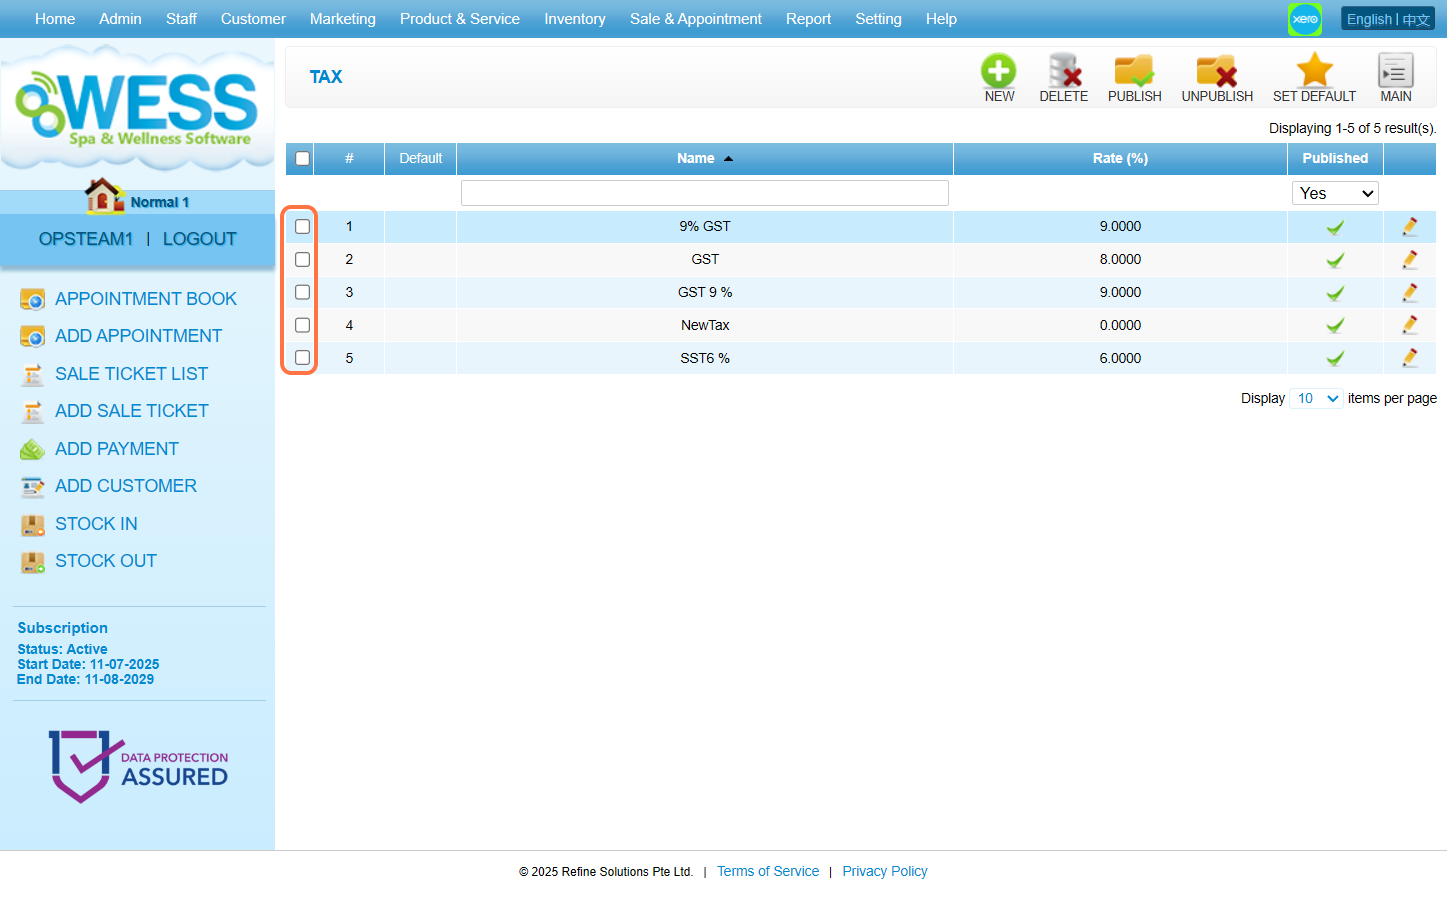Sort the table by the Name column header

696,159
